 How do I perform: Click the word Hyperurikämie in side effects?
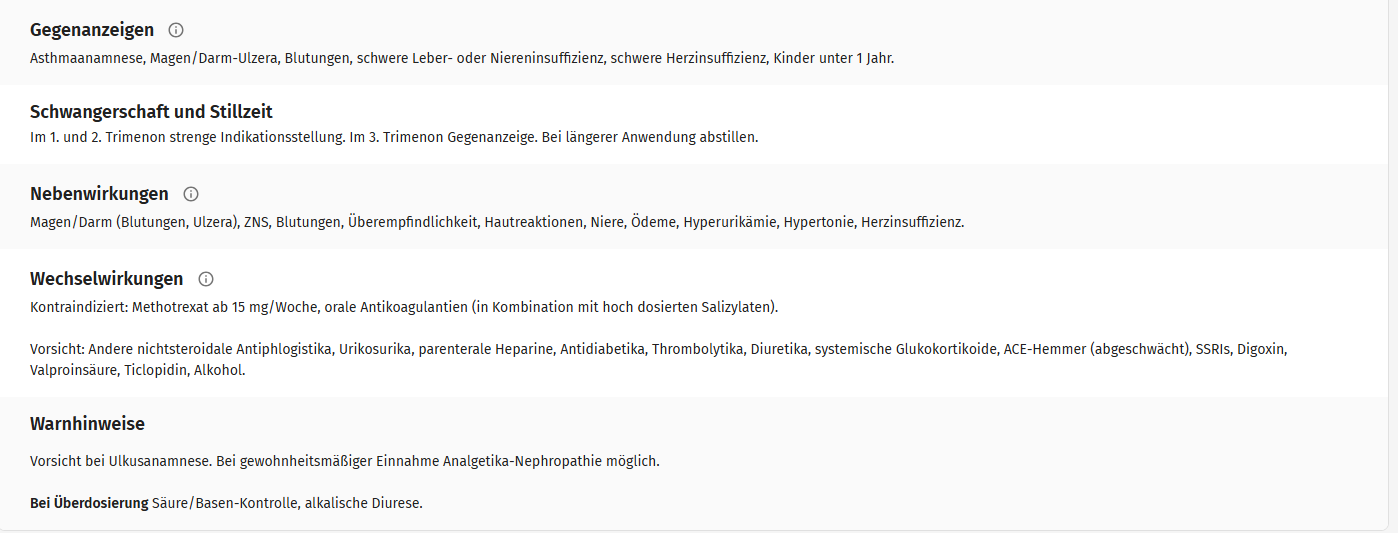click(x=730, y=222)
